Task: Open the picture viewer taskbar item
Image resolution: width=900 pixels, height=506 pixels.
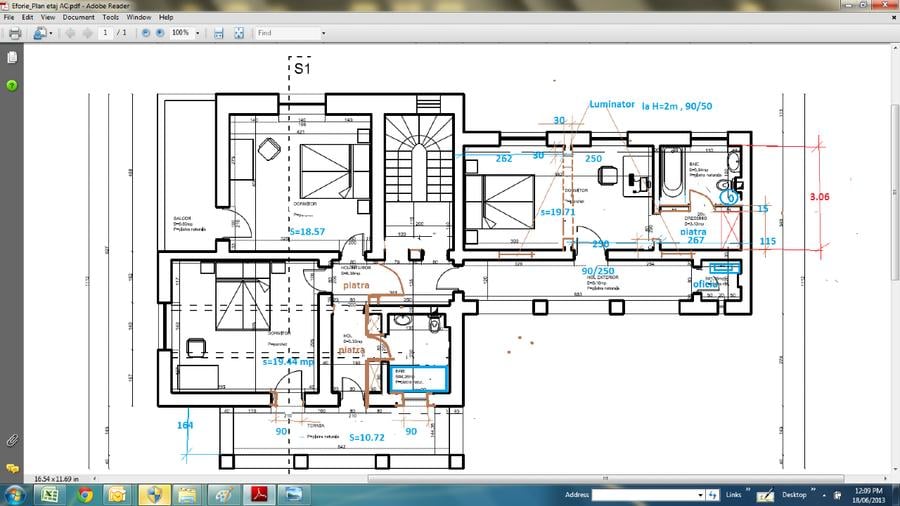Action: (x=293, y=495)
